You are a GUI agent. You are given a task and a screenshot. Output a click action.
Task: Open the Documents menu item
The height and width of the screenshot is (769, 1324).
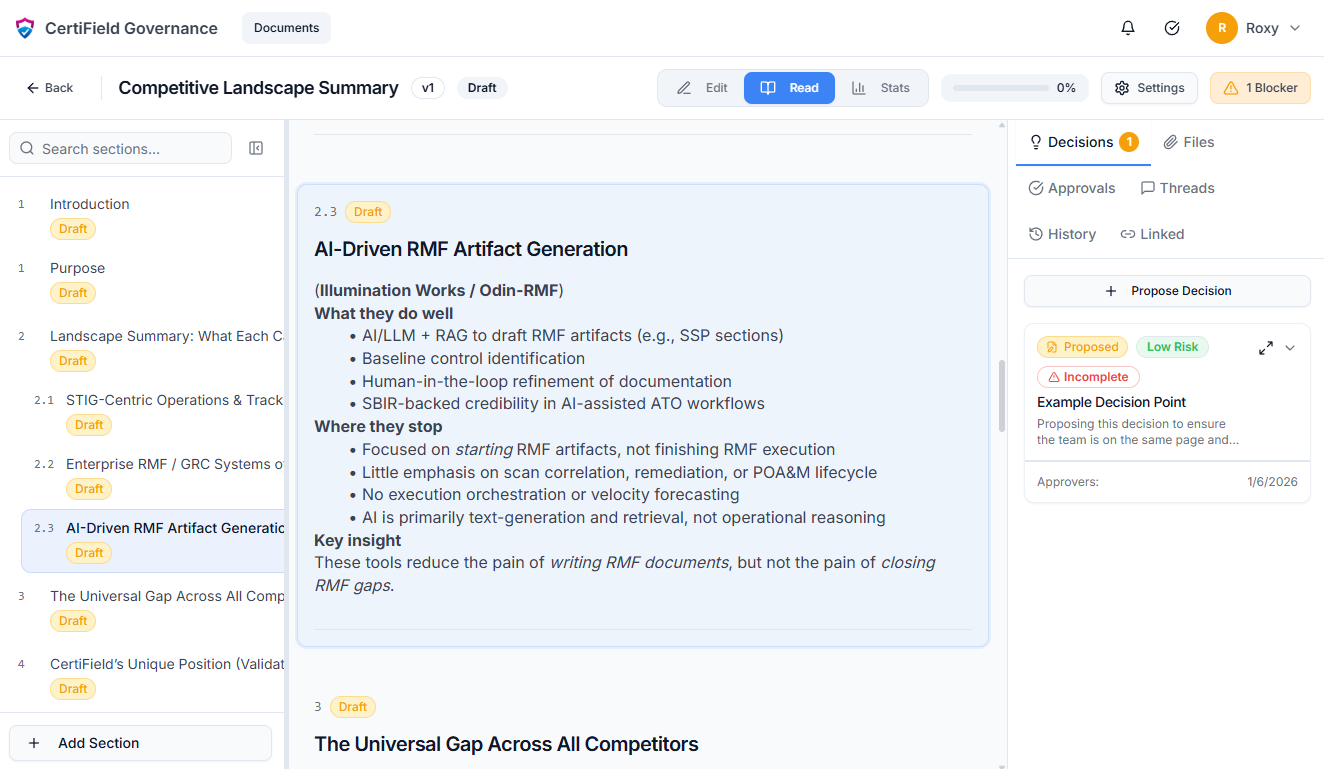click(286, 28)
